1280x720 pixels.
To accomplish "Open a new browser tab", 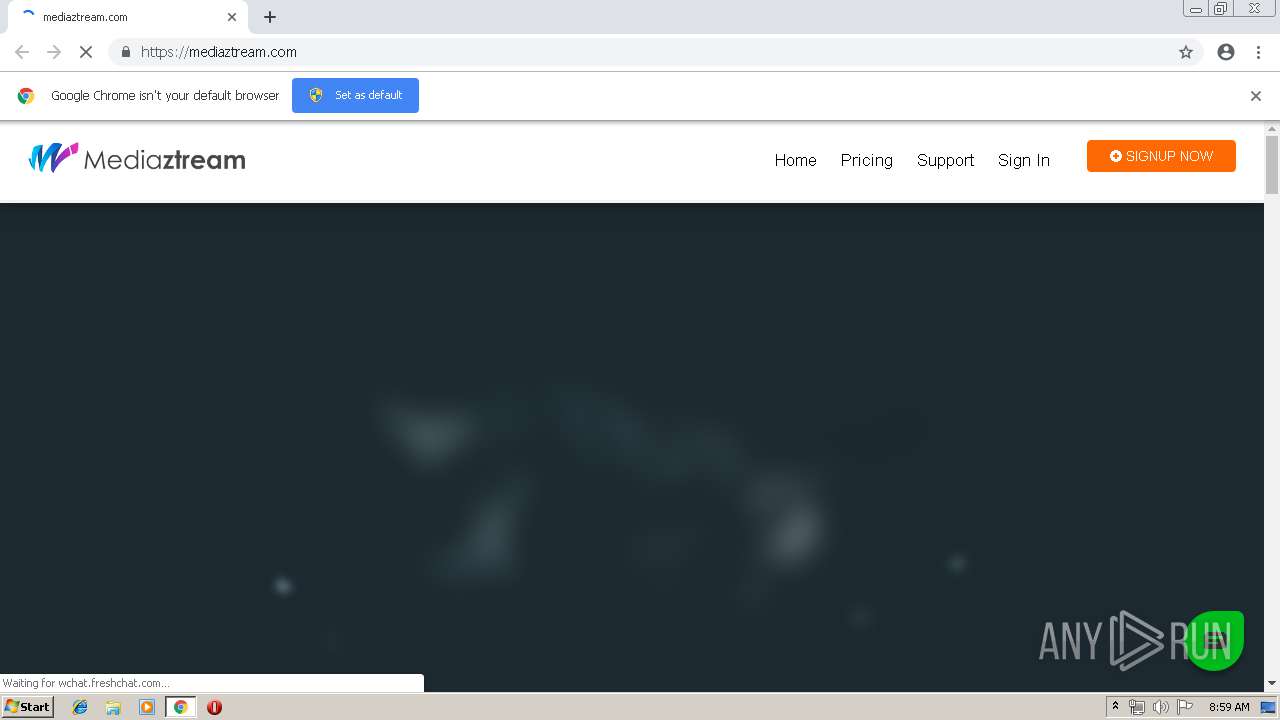I will pyautogui.click(x=270, y=17).
